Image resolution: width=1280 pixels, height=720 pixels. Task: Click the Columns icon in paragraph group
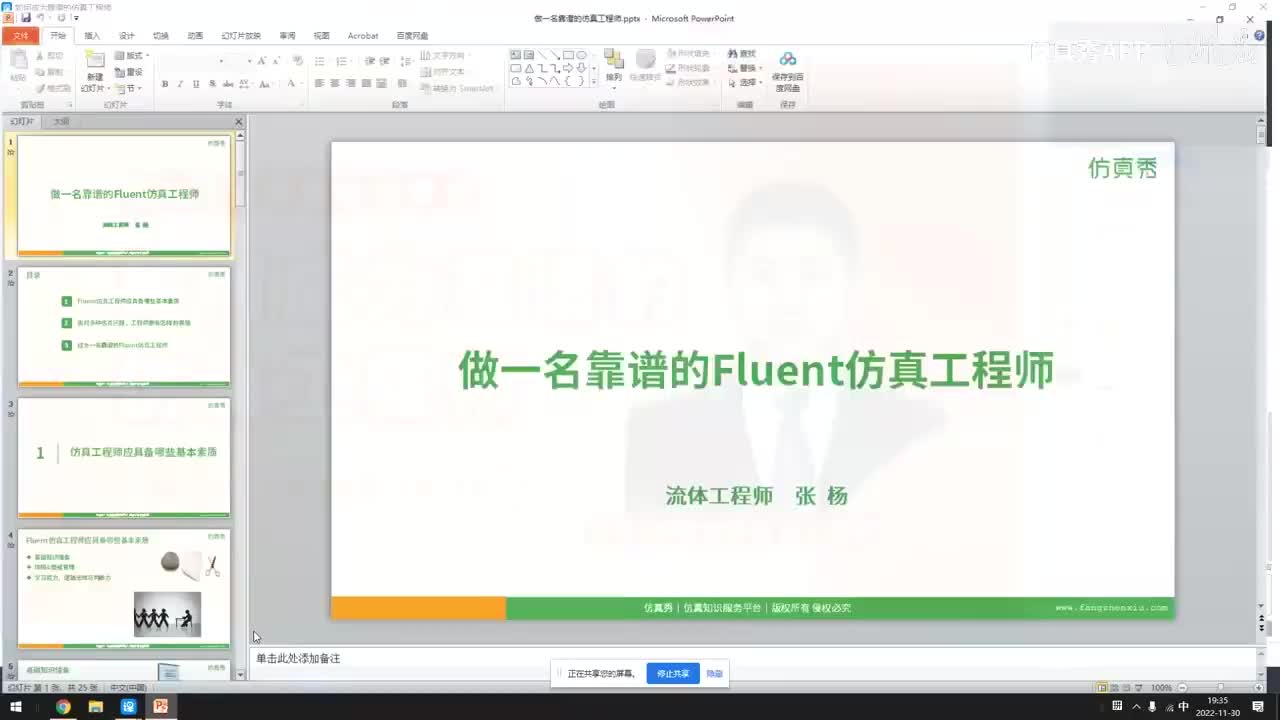402,84
